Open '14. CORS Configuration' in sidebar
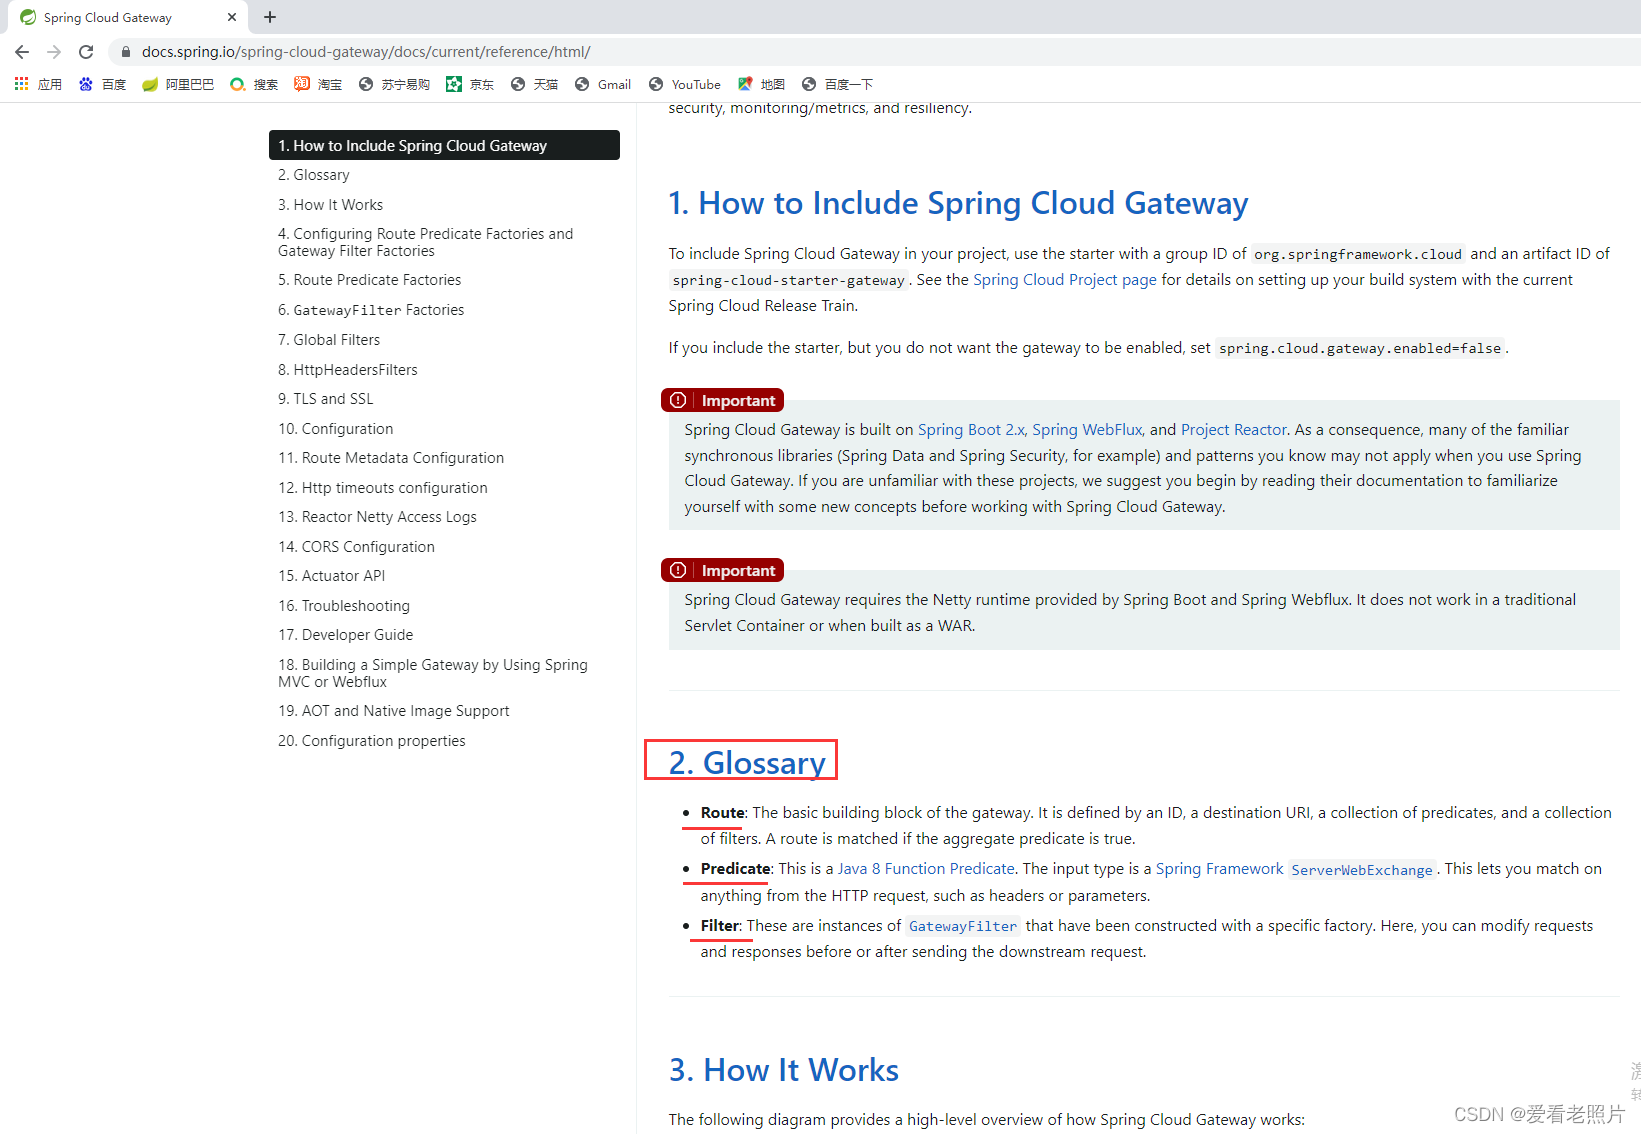The height and width of the screenshot is (1134, 1641). 357,547
